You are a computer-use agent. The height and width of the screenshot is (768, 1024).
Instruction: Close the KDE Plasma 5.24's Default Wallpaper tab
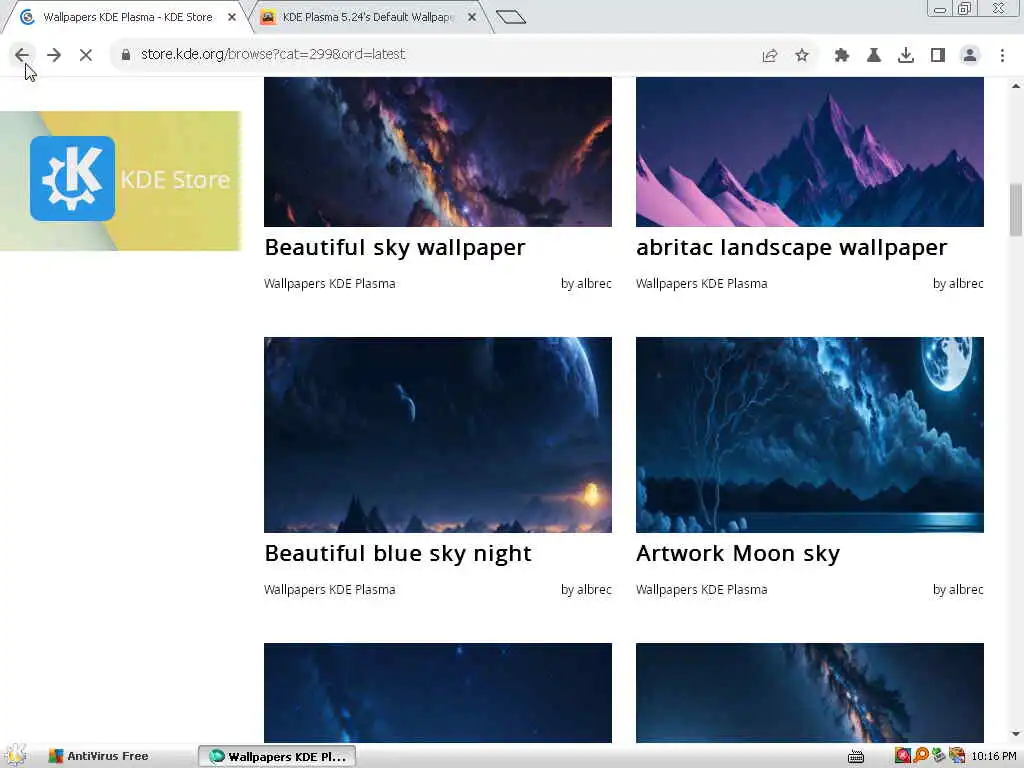[472, 17]
